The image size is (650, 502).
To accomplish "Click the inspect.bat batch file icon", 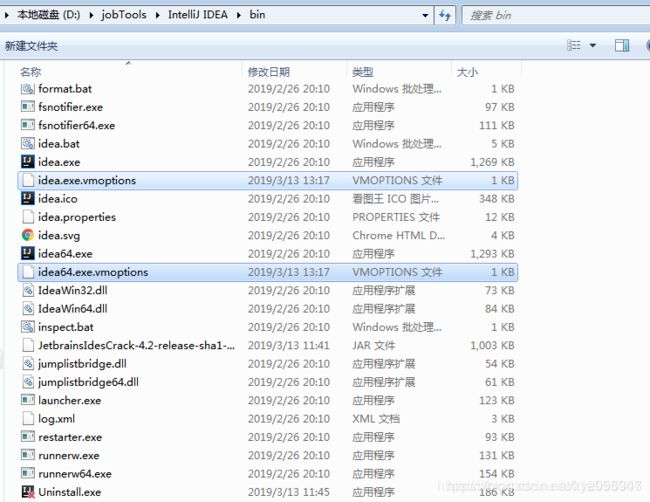I will tap(28, 327).
